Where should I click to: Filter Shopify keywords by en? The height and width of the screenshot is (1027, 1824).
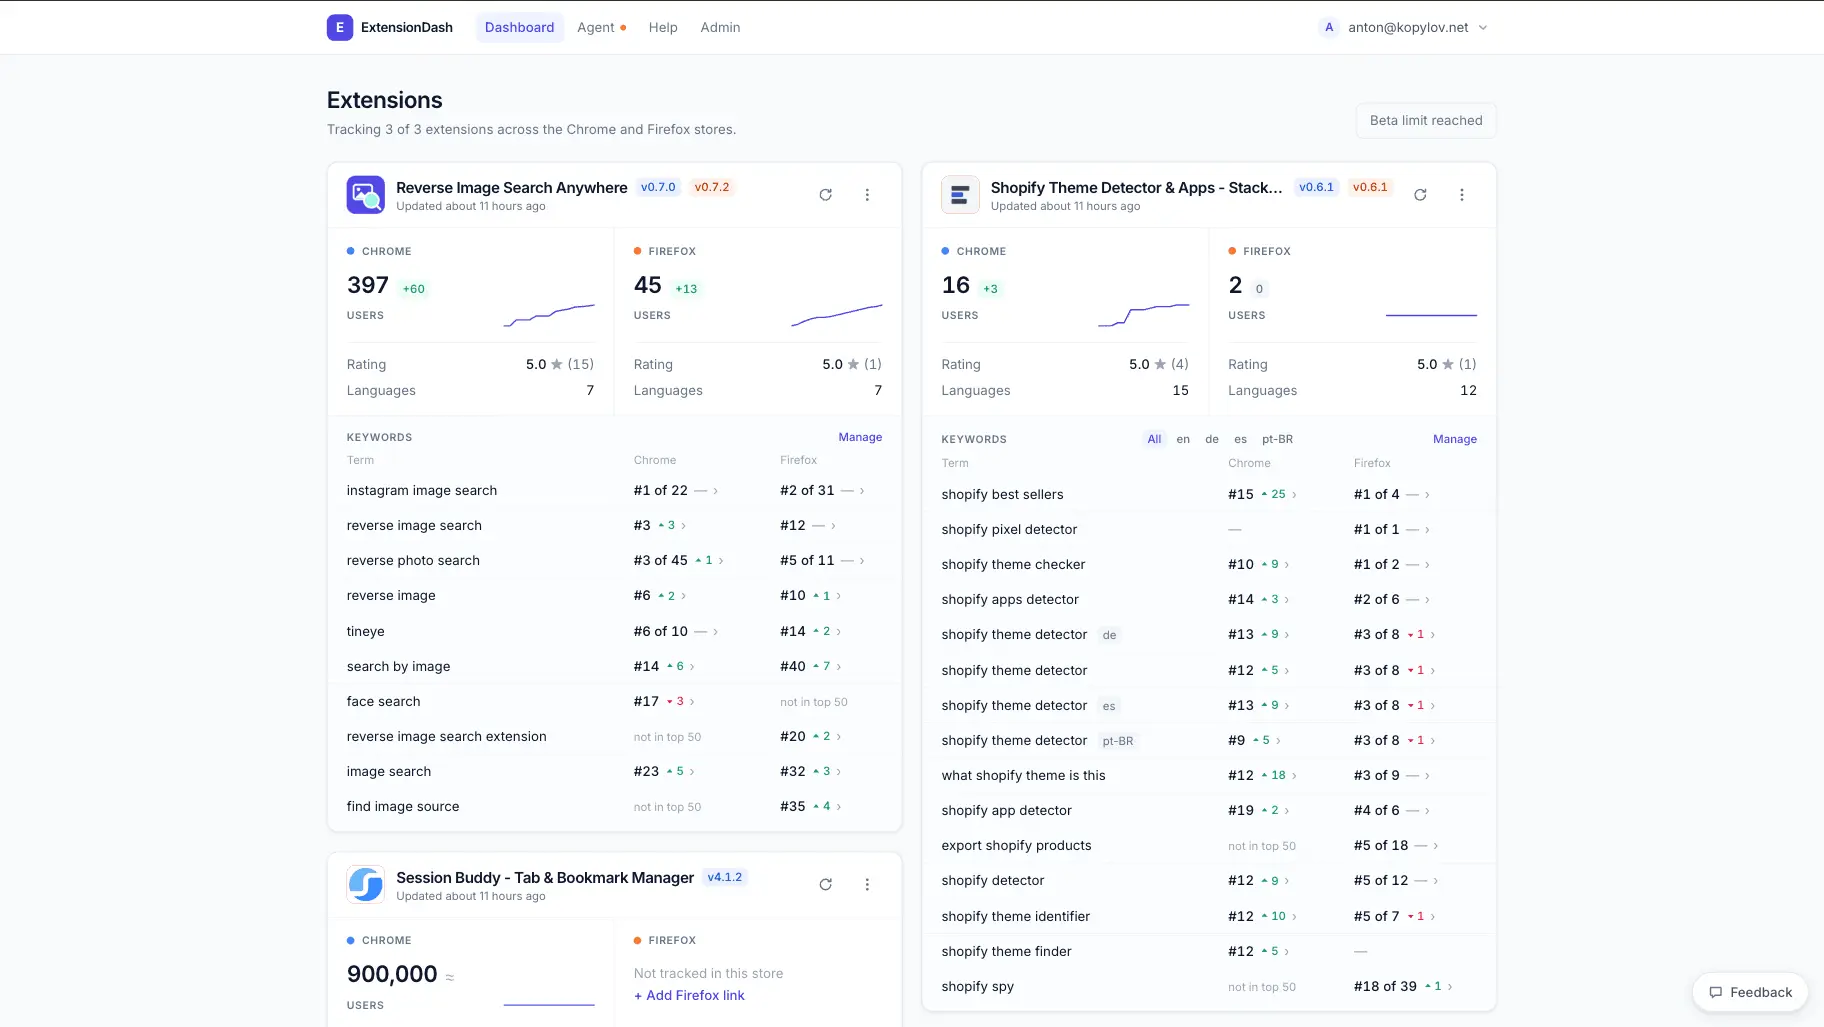pos(1183,439)
